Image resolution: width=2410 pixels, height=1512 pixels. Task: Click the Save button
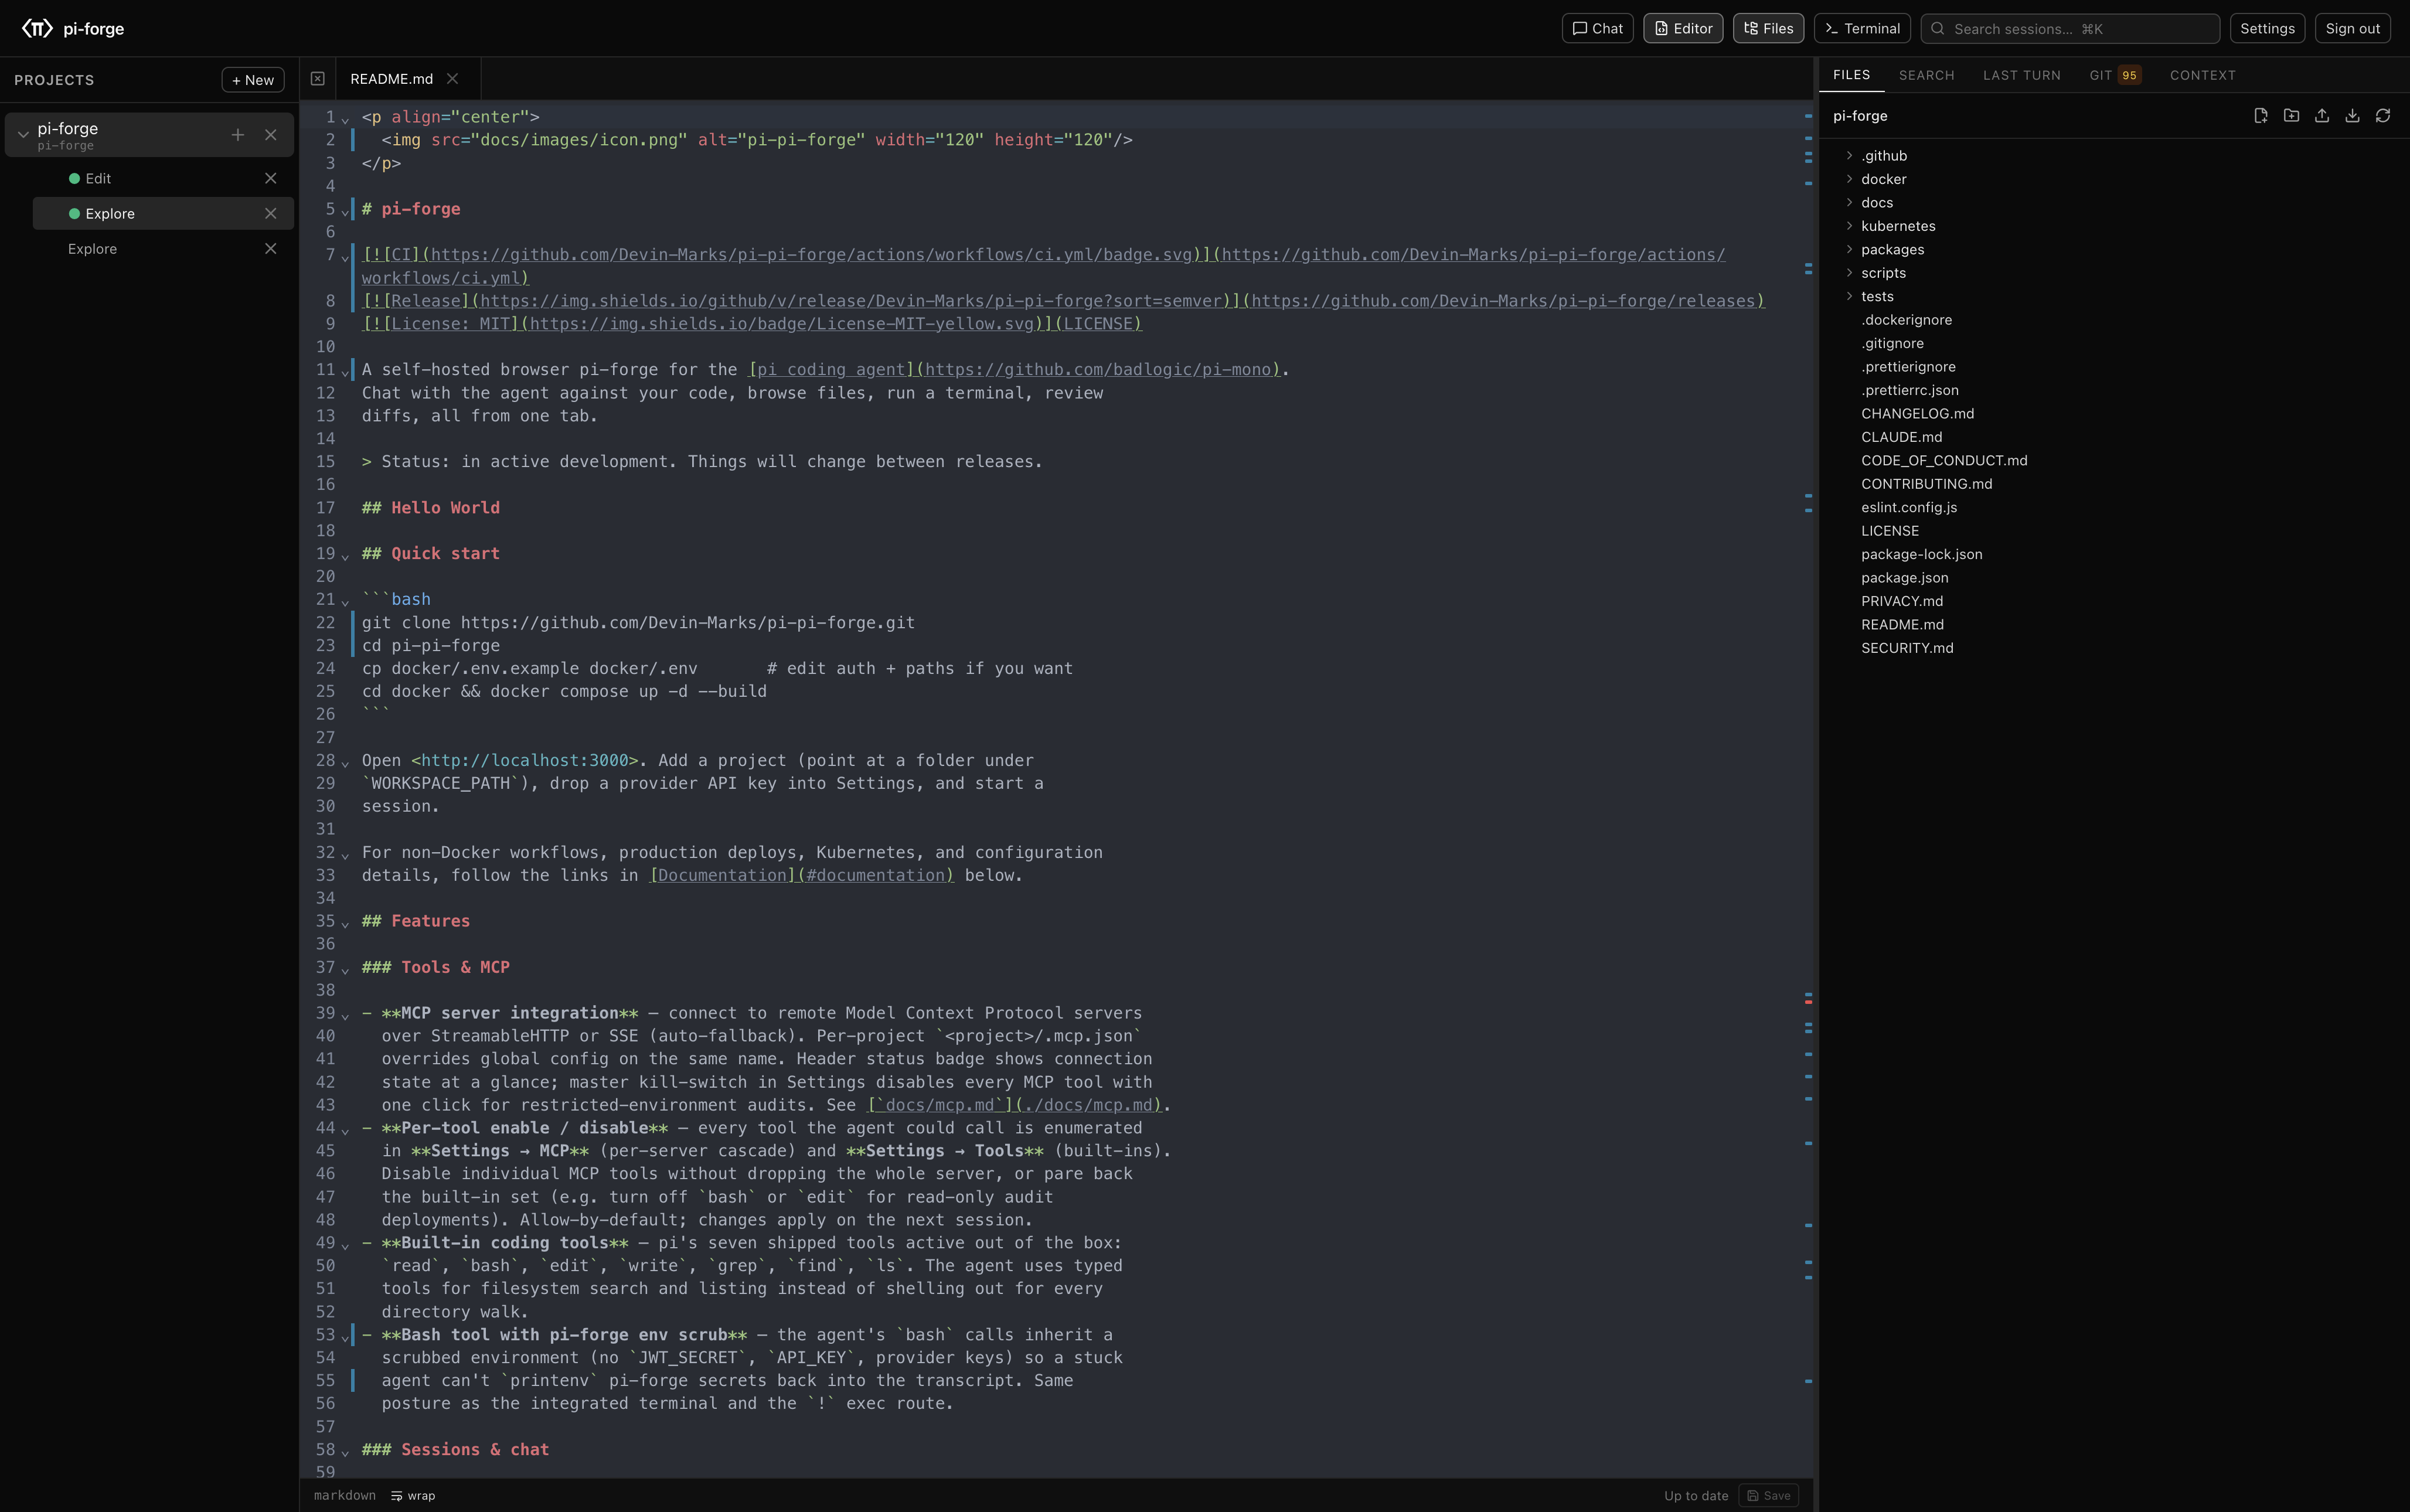point(1768,1496)
